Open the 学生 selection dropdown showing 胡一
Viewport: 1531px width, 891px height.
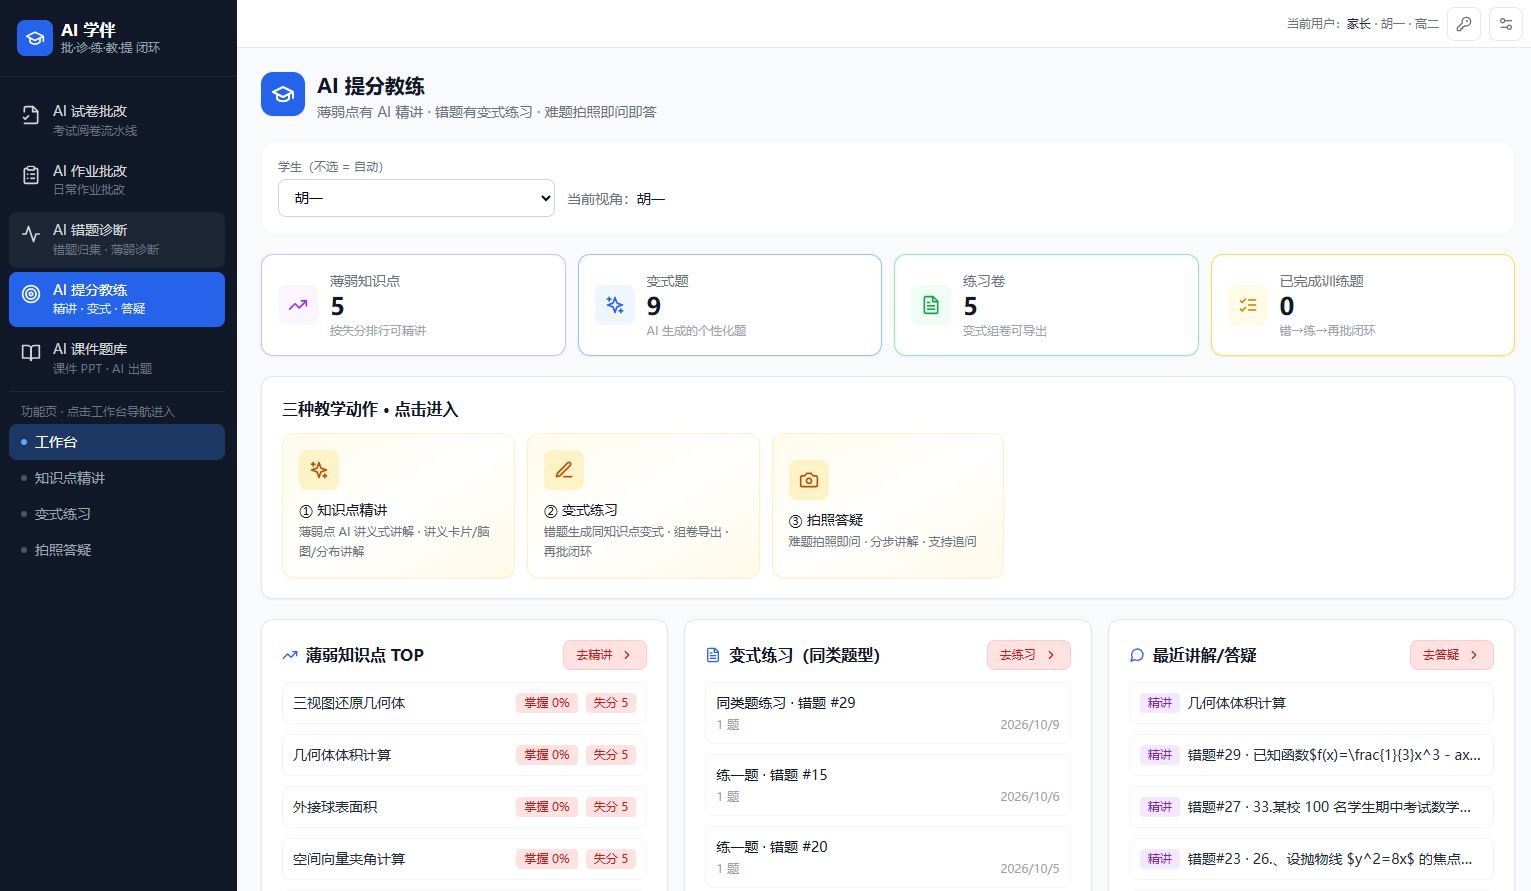pos(416,198)
